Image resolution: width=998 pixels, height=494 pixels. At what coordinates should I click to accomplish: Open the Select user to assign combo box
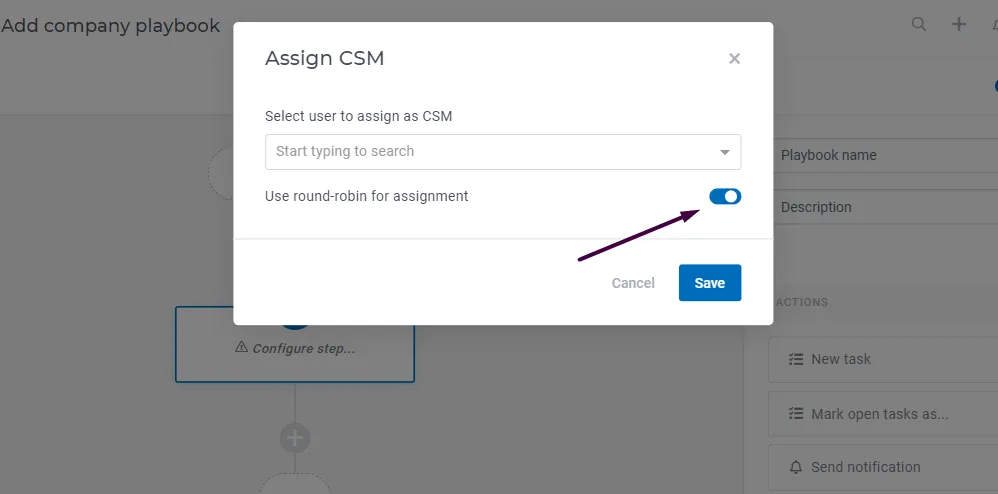503,152
